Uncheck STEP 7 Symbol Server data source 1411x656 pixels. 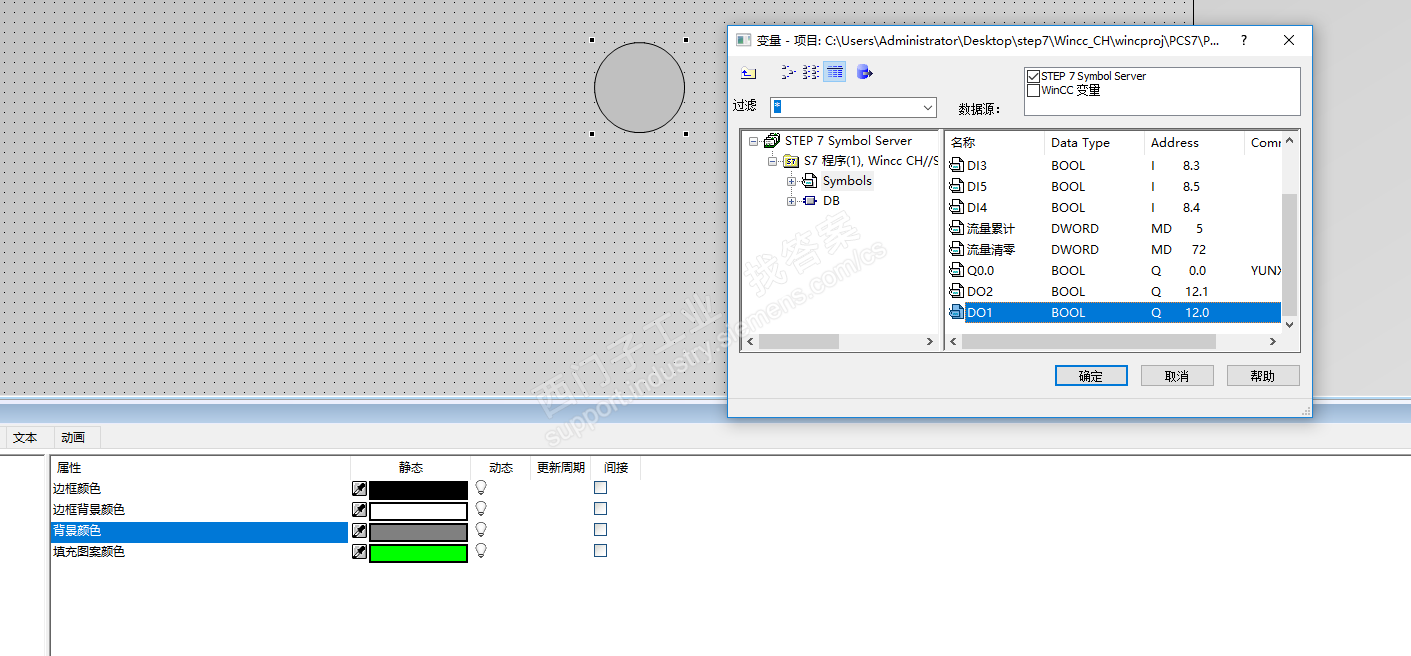tap(1034, 76)
